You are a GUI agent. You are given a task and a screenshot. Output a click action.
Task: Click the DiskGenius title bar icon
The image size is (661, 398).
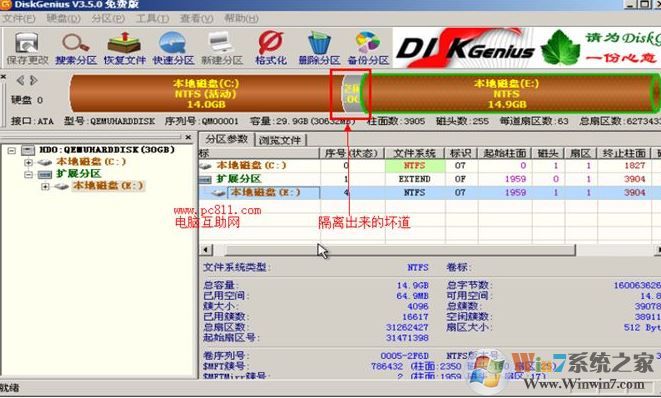coord(5,5)
